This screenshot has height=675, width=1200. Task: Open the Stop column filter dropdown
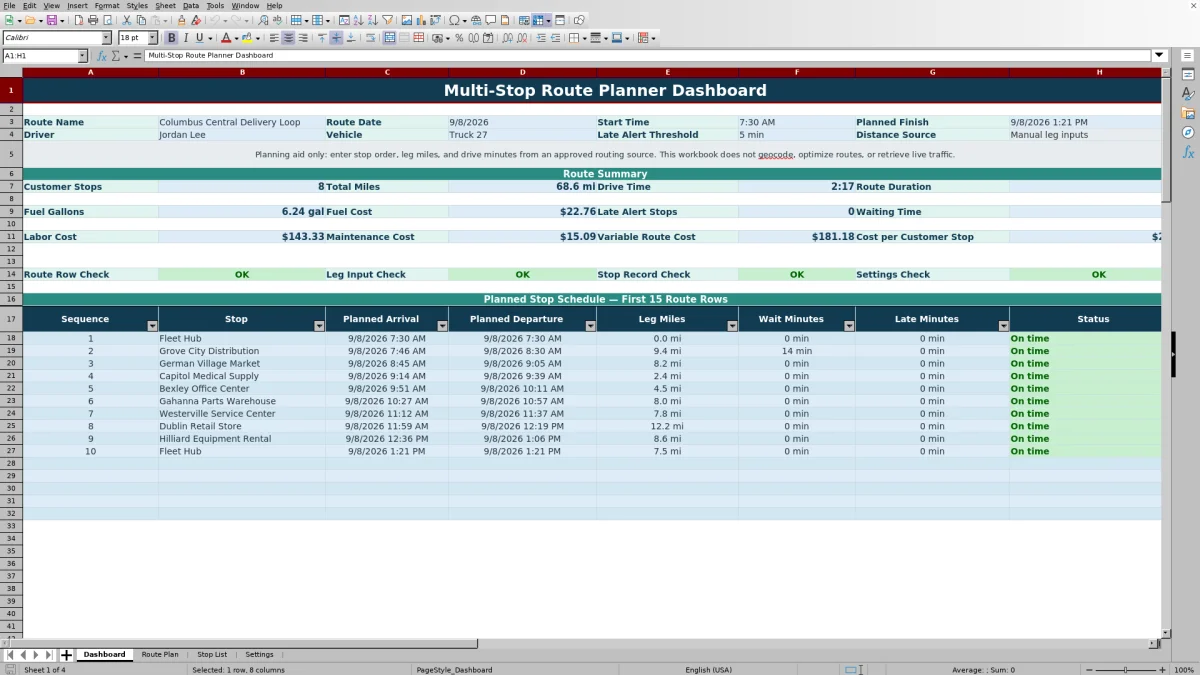[x=319, y=326]
